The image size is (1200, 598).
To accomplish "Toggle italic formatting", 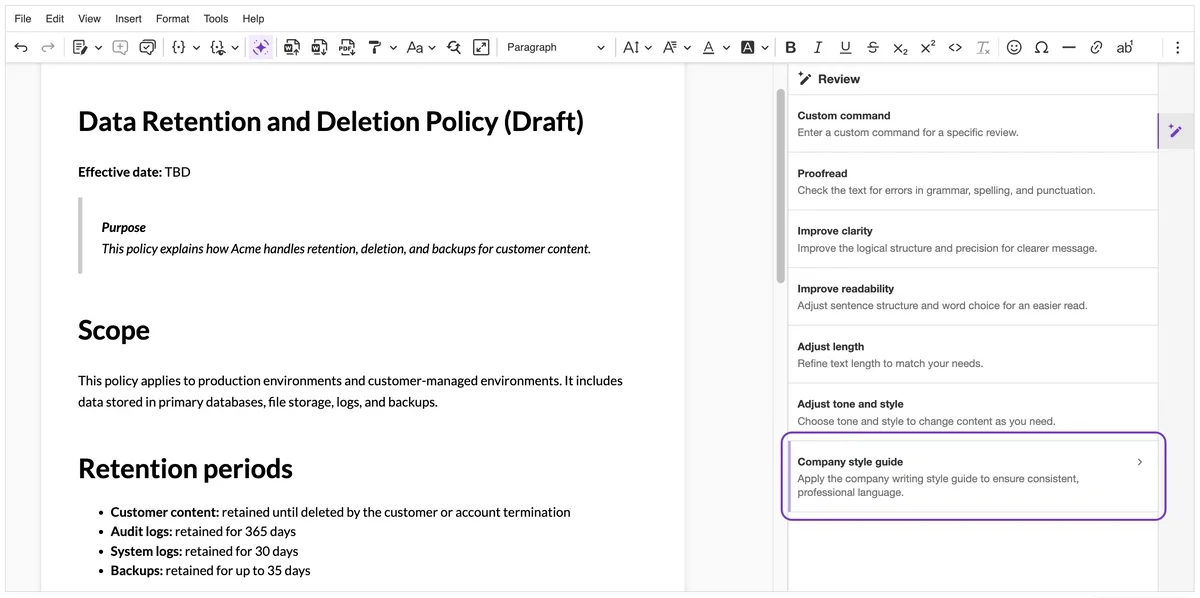I will coord(818,47).
